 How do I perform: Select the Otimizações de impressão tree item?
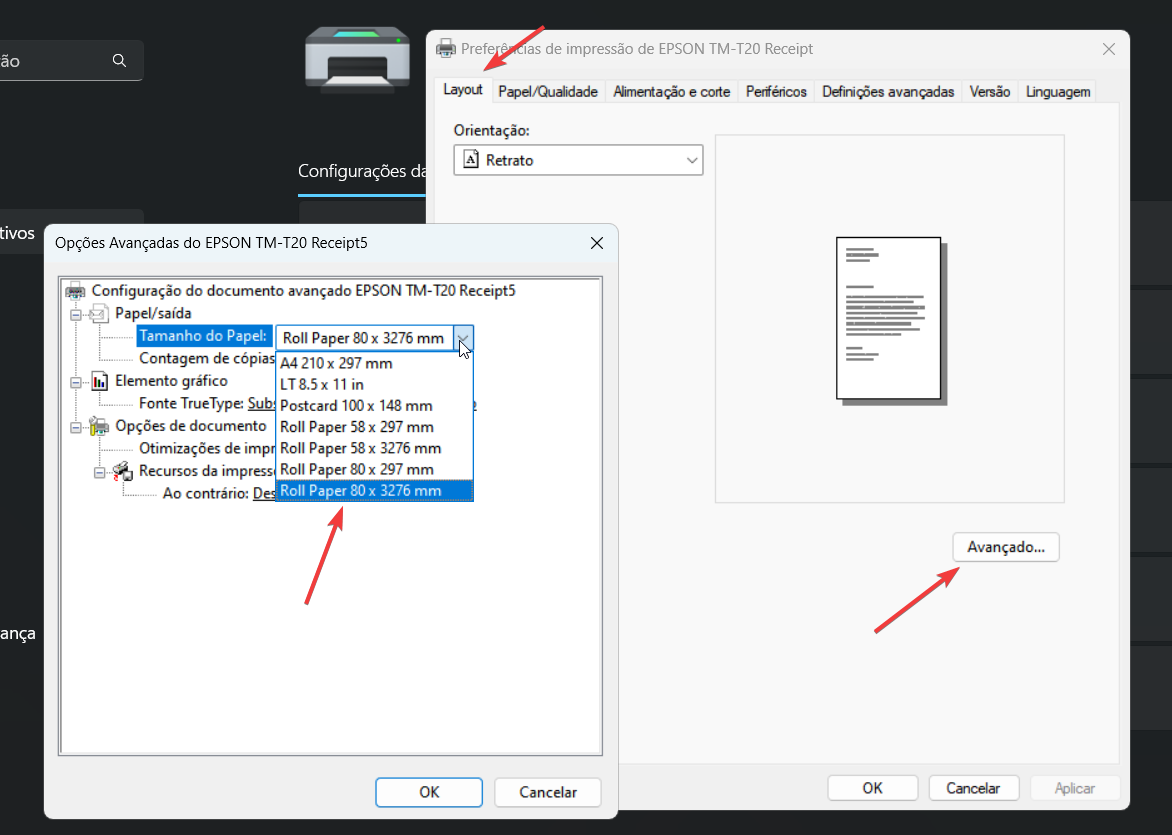point(206,449)
